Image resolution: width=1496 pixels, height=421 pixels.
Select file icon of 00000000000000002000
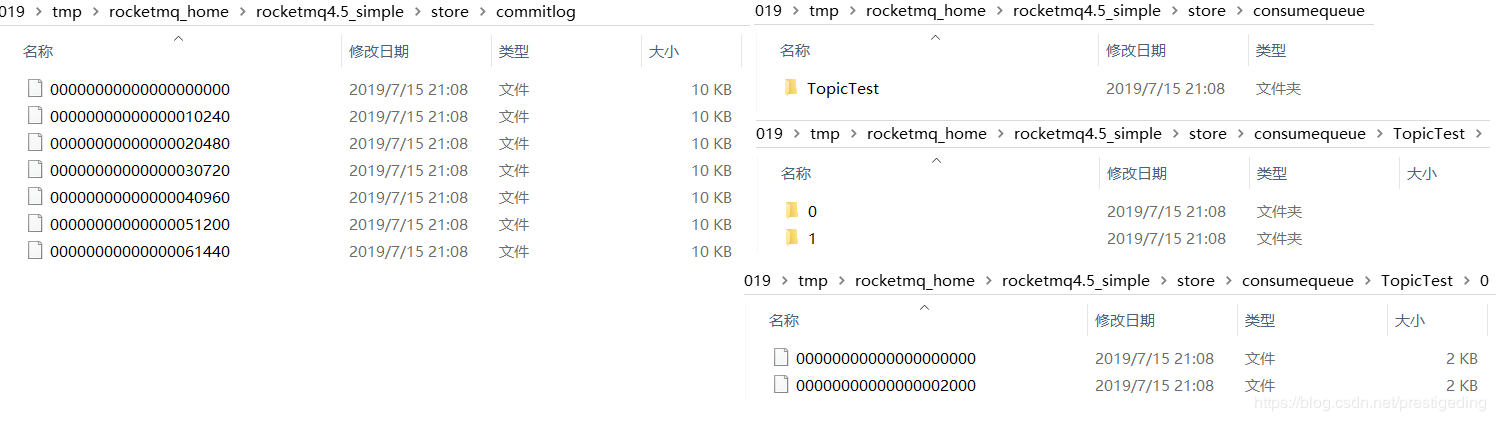click(782, 385)
